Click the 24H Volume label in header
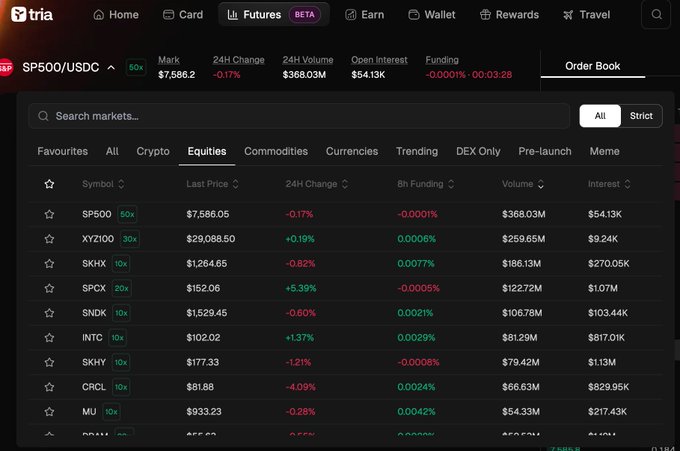The width and height of the screenshot is (680, 451). 308,60
